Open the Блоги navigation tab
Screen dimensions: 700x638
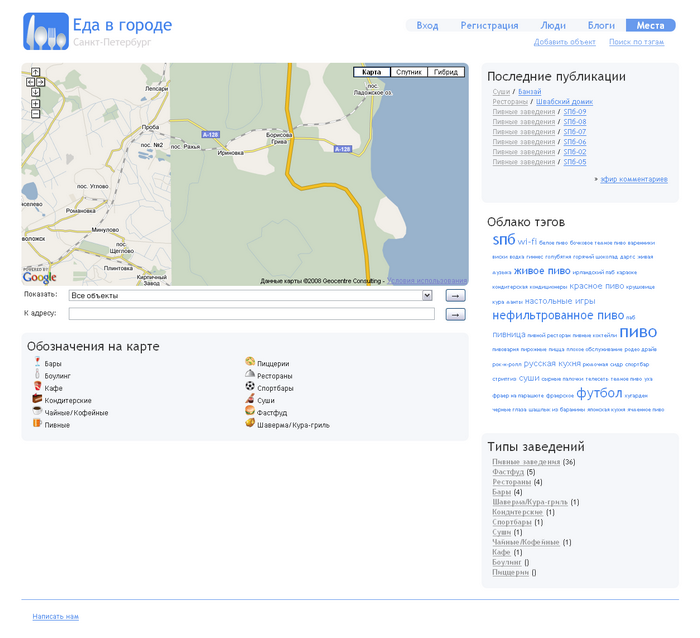click(x=601, y=25)
